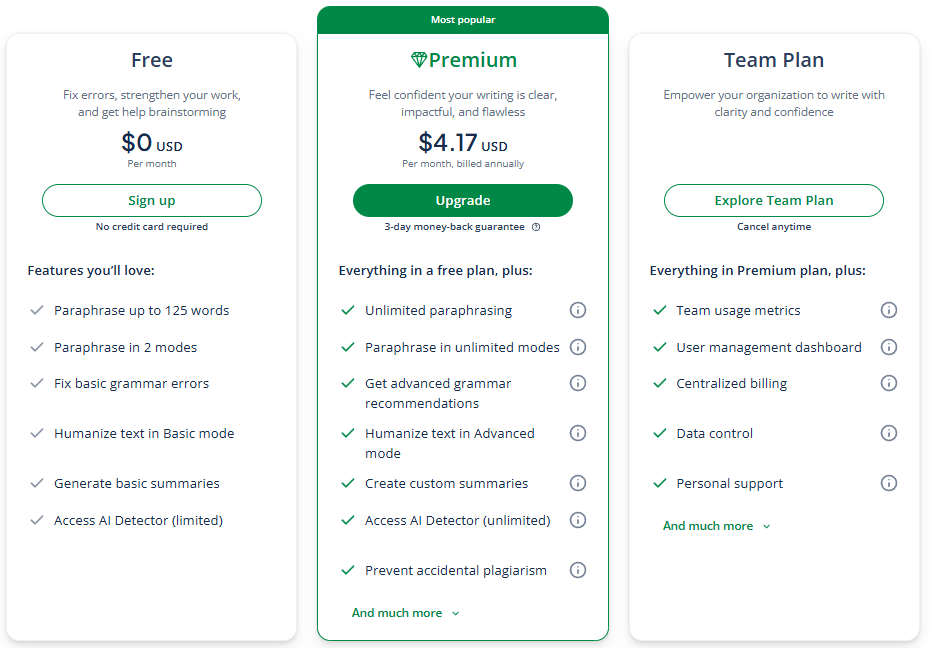This screenshot has width=934, height=648.
Task: Click info icon next to Prevent accidental plagiarism
Action: [x=578, y=570]
